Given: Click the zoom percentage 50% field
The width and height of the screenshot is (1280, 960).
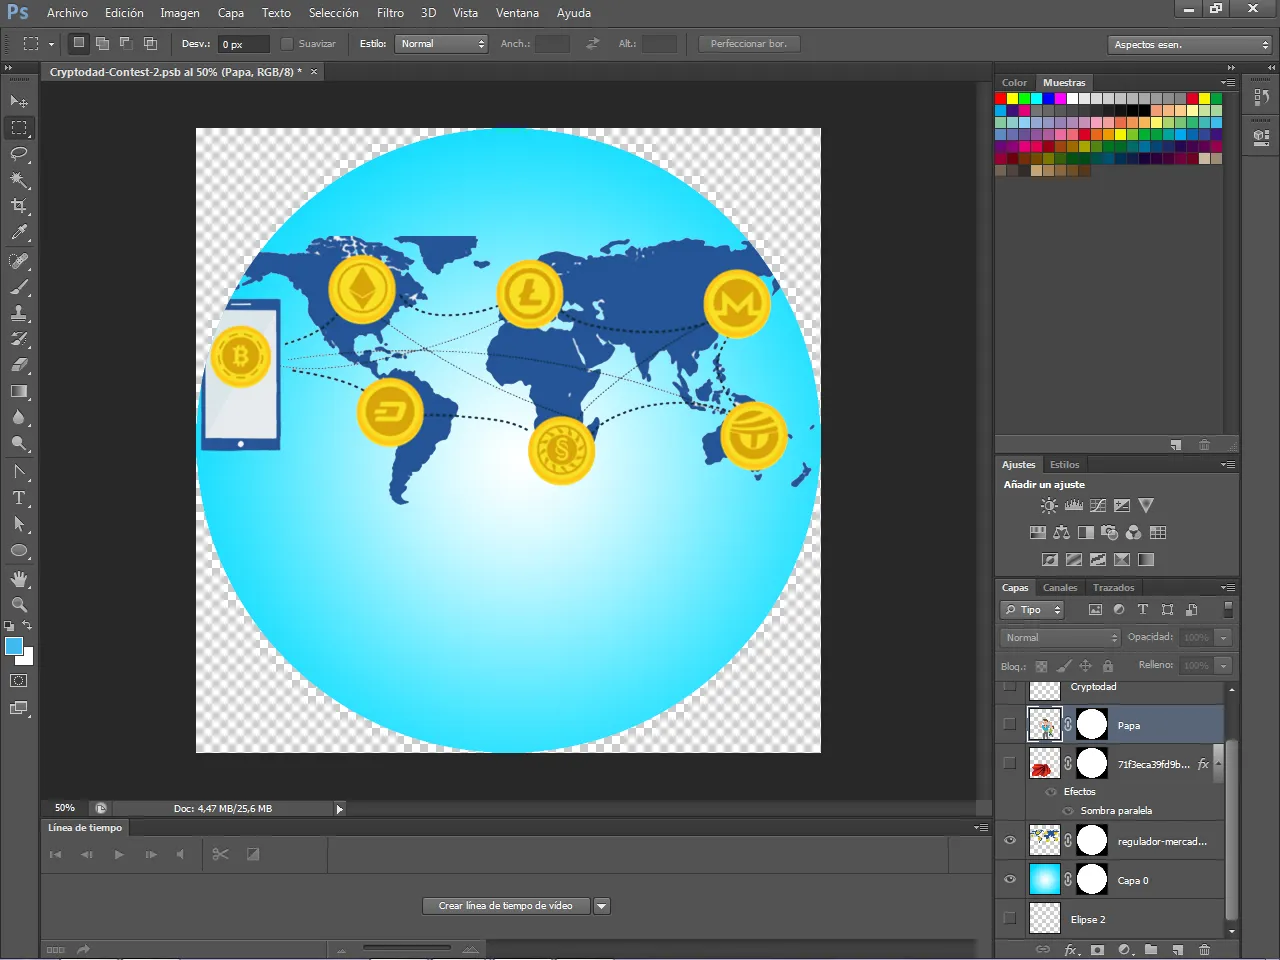Looking at the screenshot, I should pyautogui.click(x=65, y=808).
